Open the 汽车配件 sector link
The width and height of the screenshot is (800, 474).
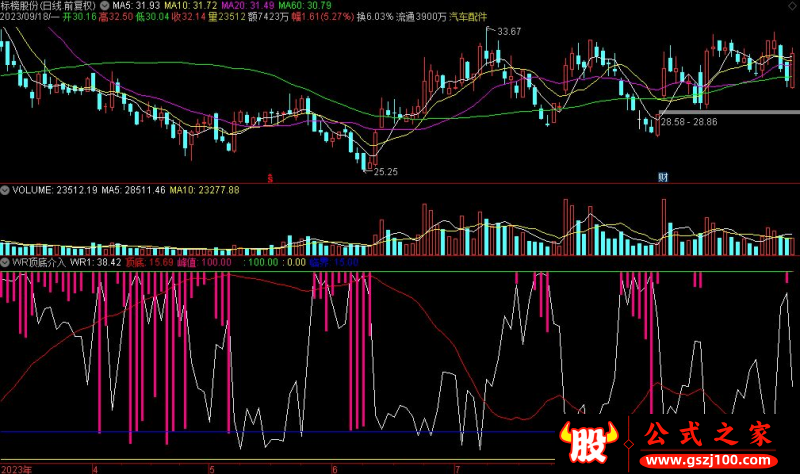click(468, 17)
